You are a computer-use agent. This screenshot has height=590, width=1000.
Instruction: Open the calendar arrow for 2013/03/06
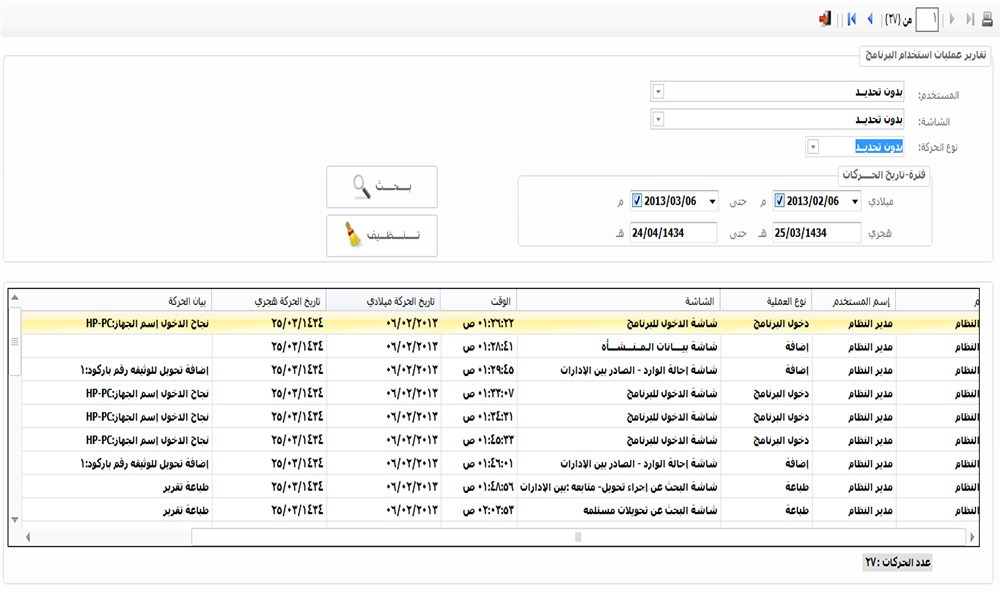[x=712, y=201]
